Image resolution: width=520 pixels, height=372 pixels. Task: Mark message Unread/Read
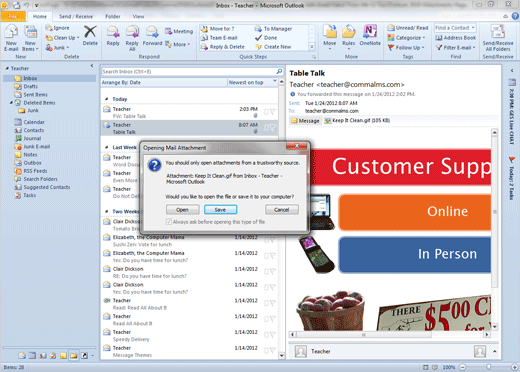408,28
